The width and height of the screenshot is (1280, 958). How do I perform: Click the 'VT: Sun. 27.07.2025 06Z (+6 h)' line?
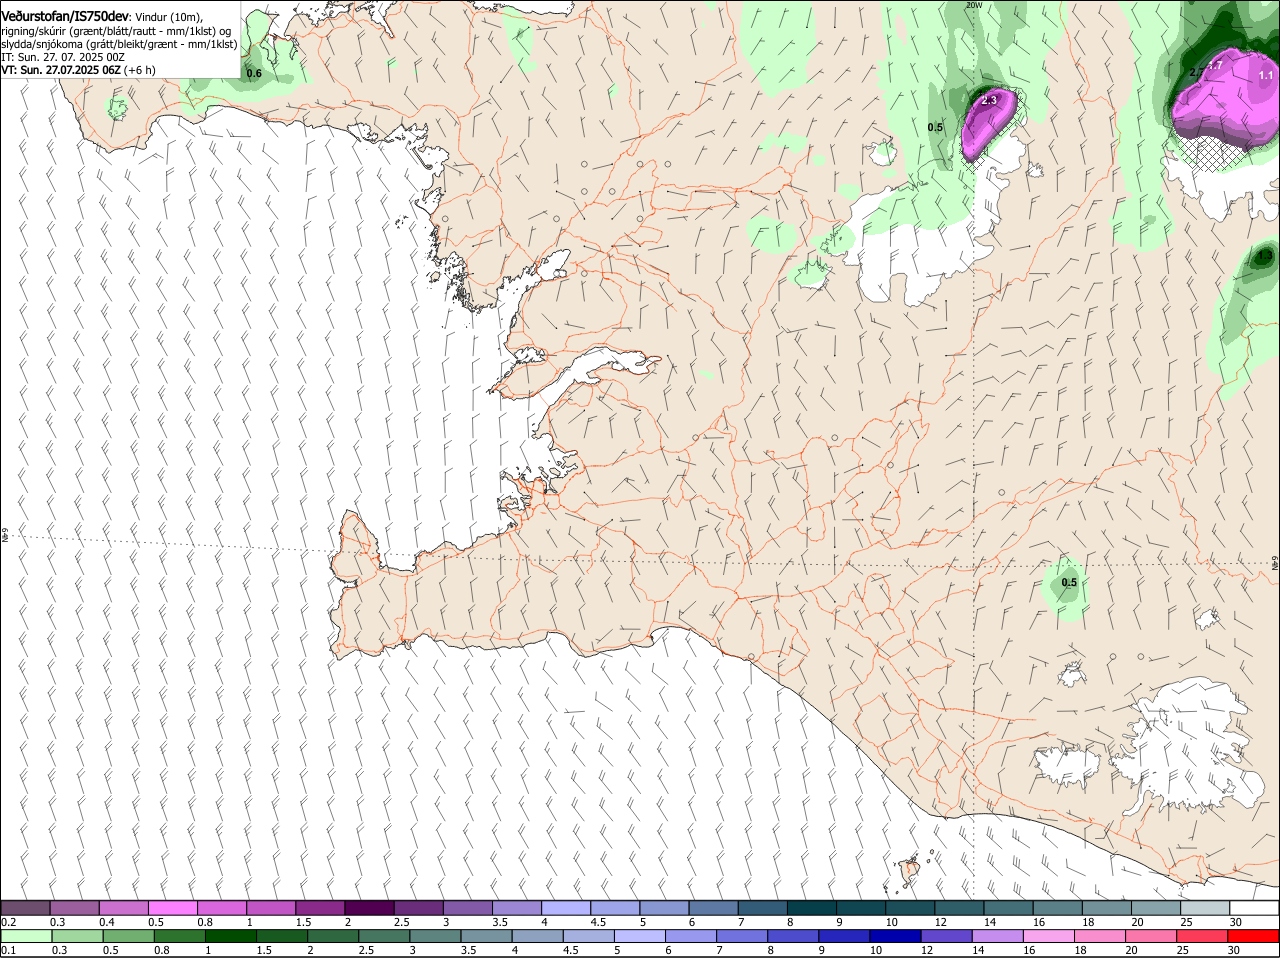[x=78, y=70]
